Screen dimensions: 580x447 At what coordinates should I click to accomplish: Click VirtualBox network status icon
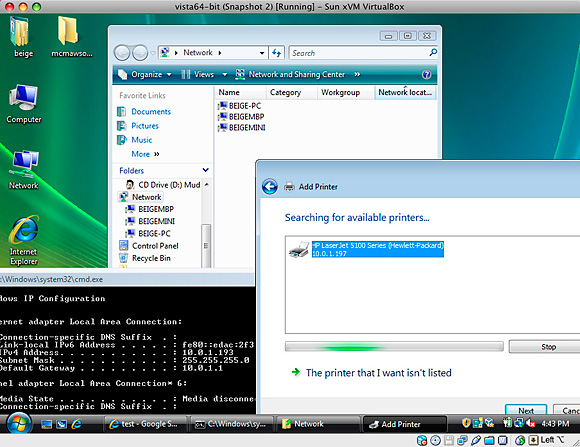coord(462,440)
